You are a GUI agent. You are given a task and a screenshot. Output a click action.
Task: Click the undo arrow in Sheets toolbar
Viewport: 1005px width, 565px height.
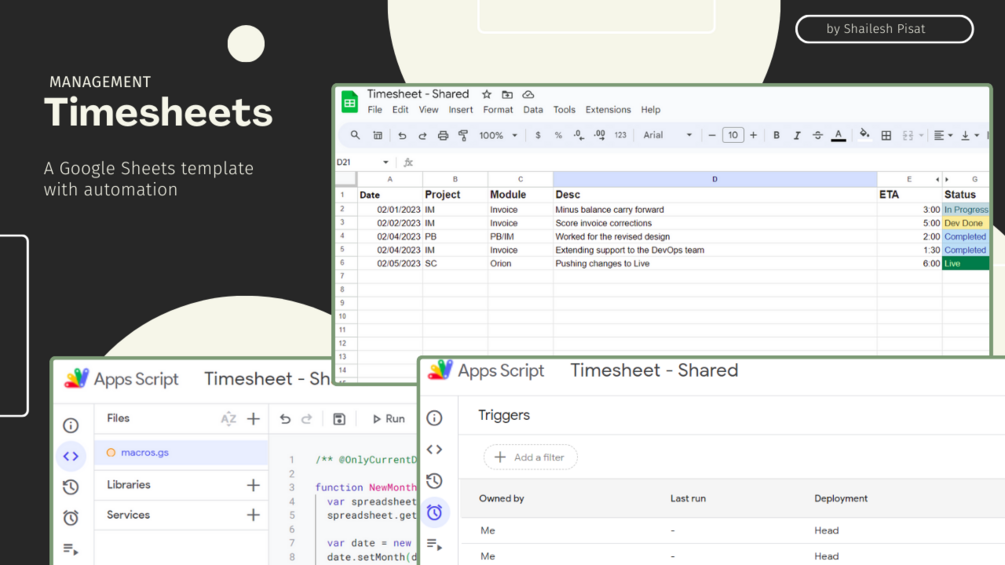(x=402, y=135)
